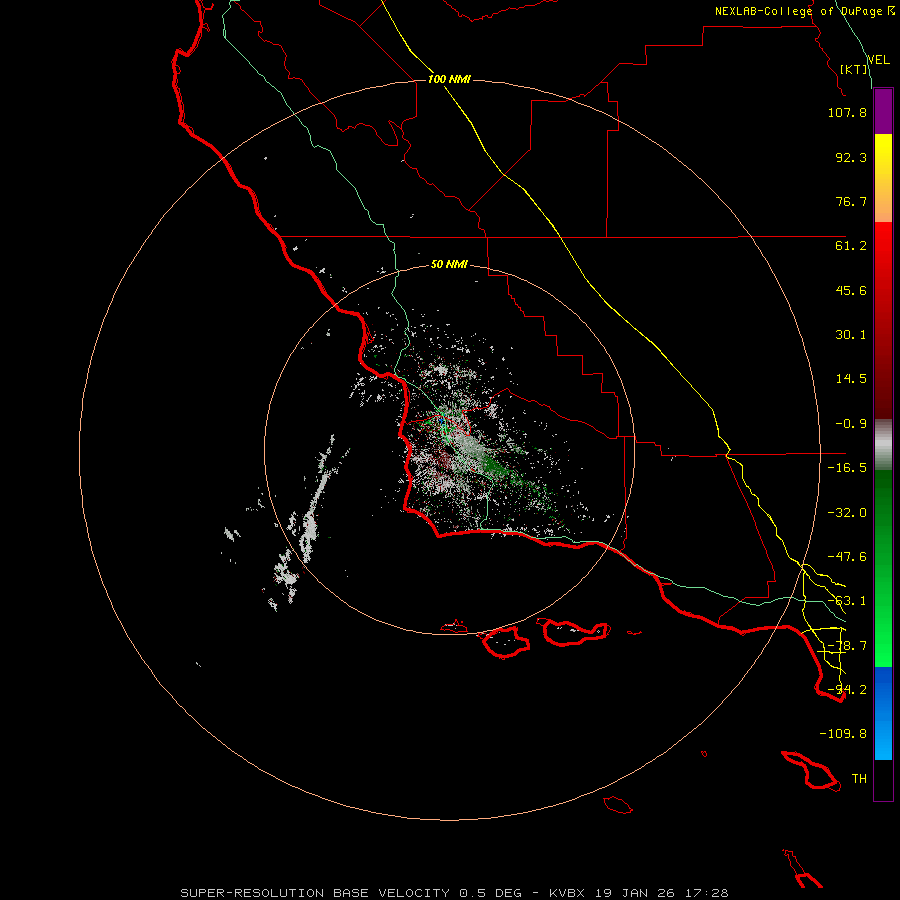Click the 14.5 velocity scale value
This screenshot has height=900, width=900.
click(x=851, y=379)
